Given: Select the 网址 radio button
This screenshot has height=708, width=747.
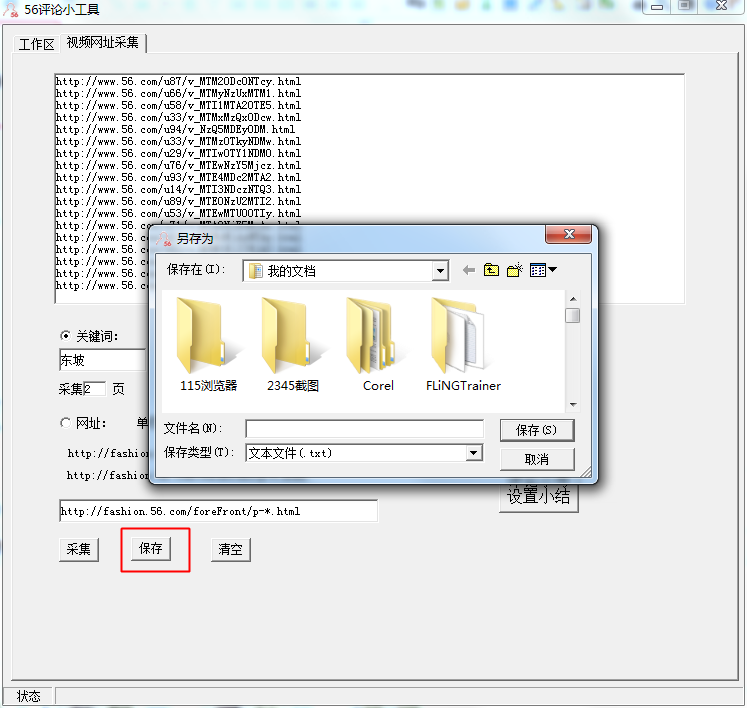Looking at the screenshot, I should click(x=65, y=423).
